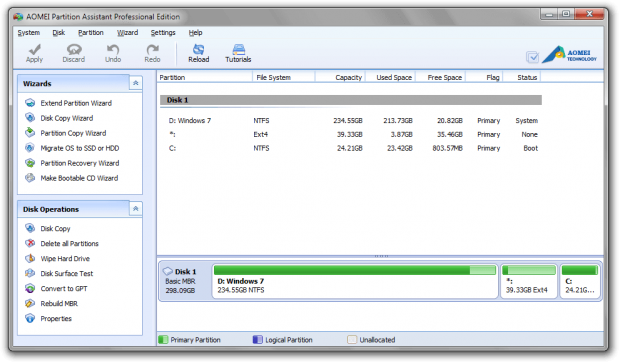Open the Disk menu
This screenshot has height=363, width=620.
click(59, 32)
